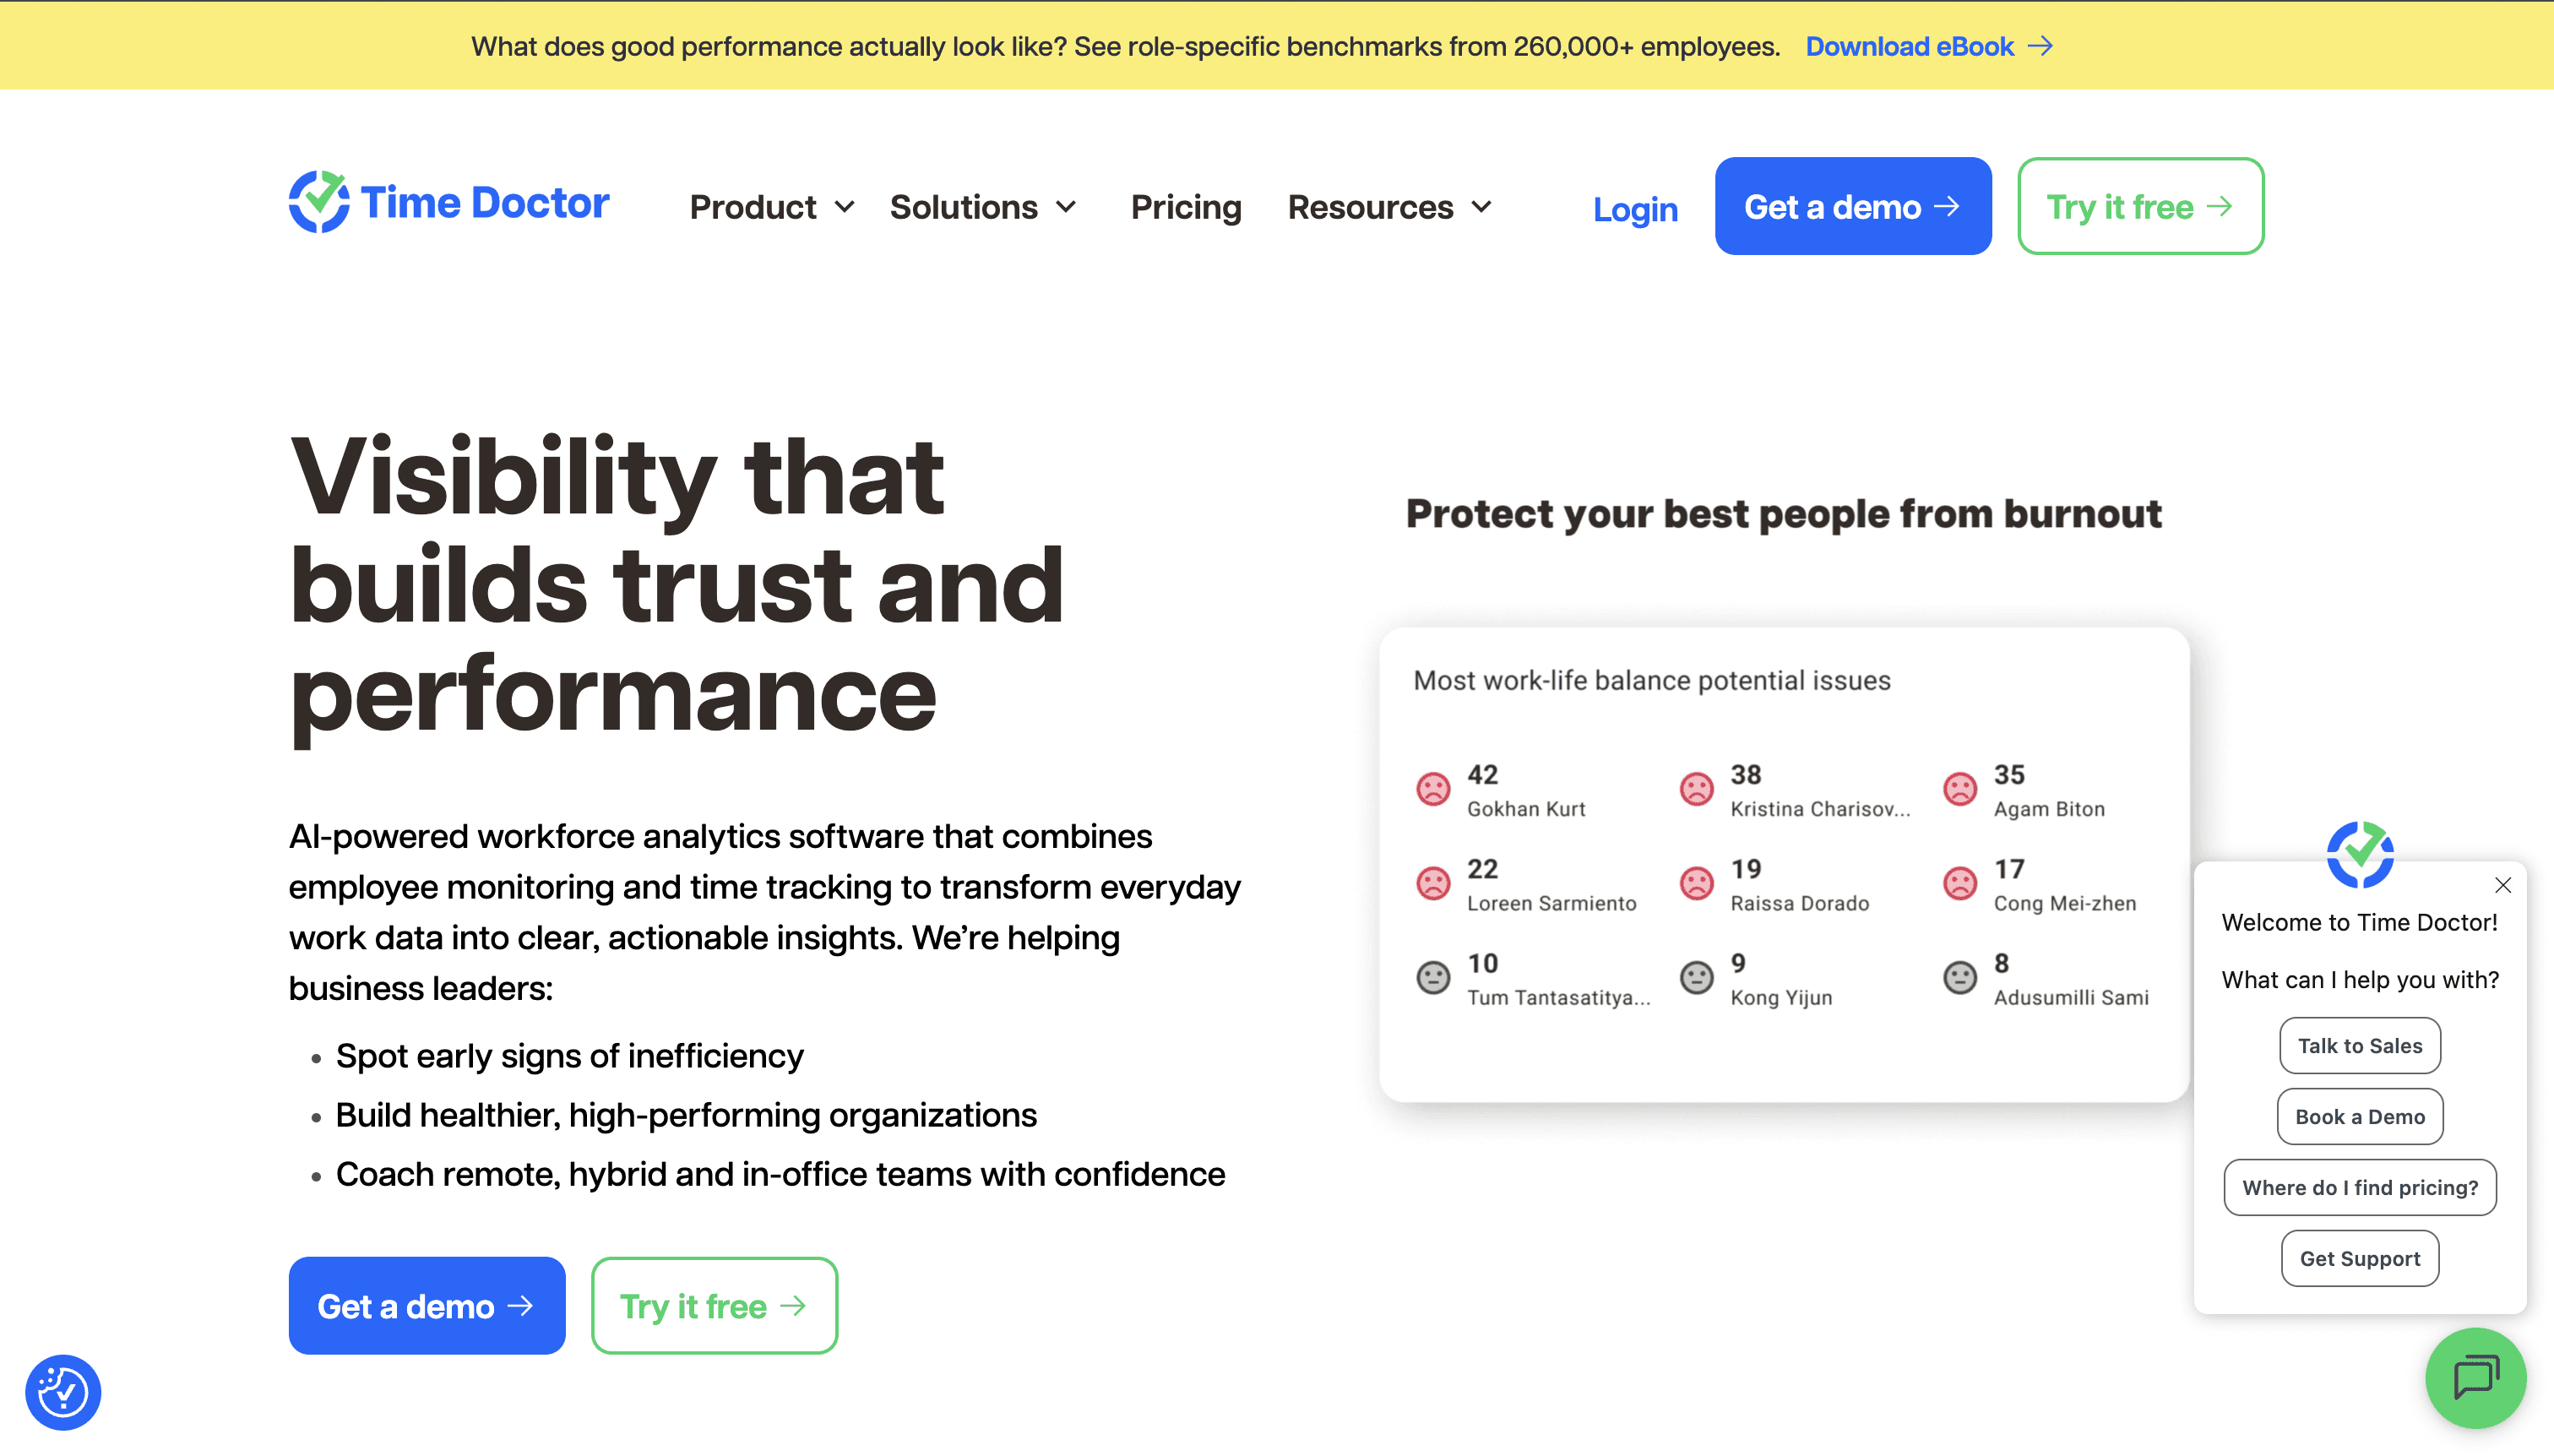The width and height of the screenshot is (2554, 1456).
Task: Open the Pricing page from navigation
Action: coord(1186,207)
